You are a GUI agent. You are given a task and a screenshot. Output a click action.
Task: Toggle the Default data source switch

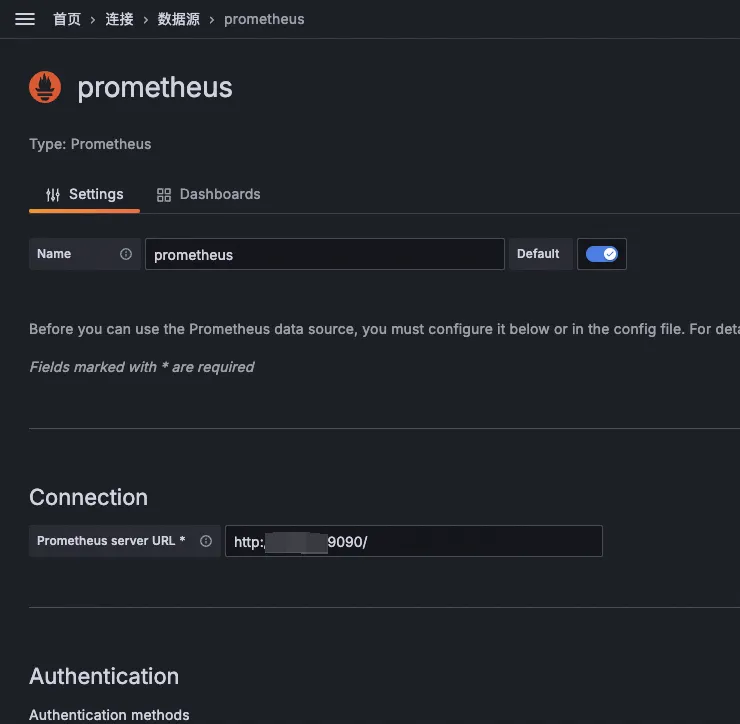tap(602, 254)
